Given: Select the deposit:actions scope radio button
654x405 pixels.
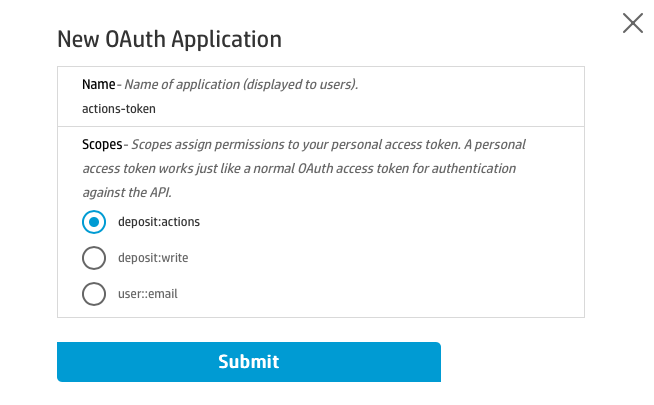Looking at the screenshot, I should 94,222.
